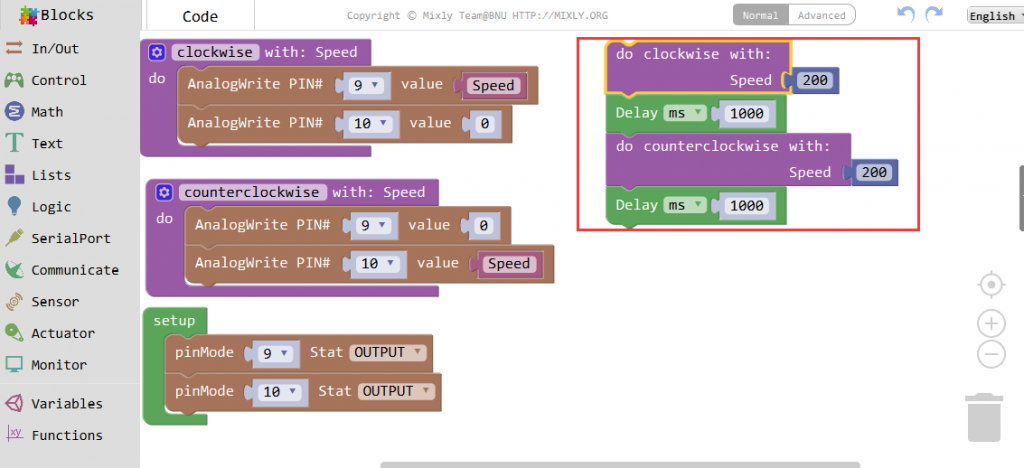The height and width of the screenshot is (468, 1024).
Task: Click value 0 in clockwise AnalogWrite pin 10
Action: 484,123
